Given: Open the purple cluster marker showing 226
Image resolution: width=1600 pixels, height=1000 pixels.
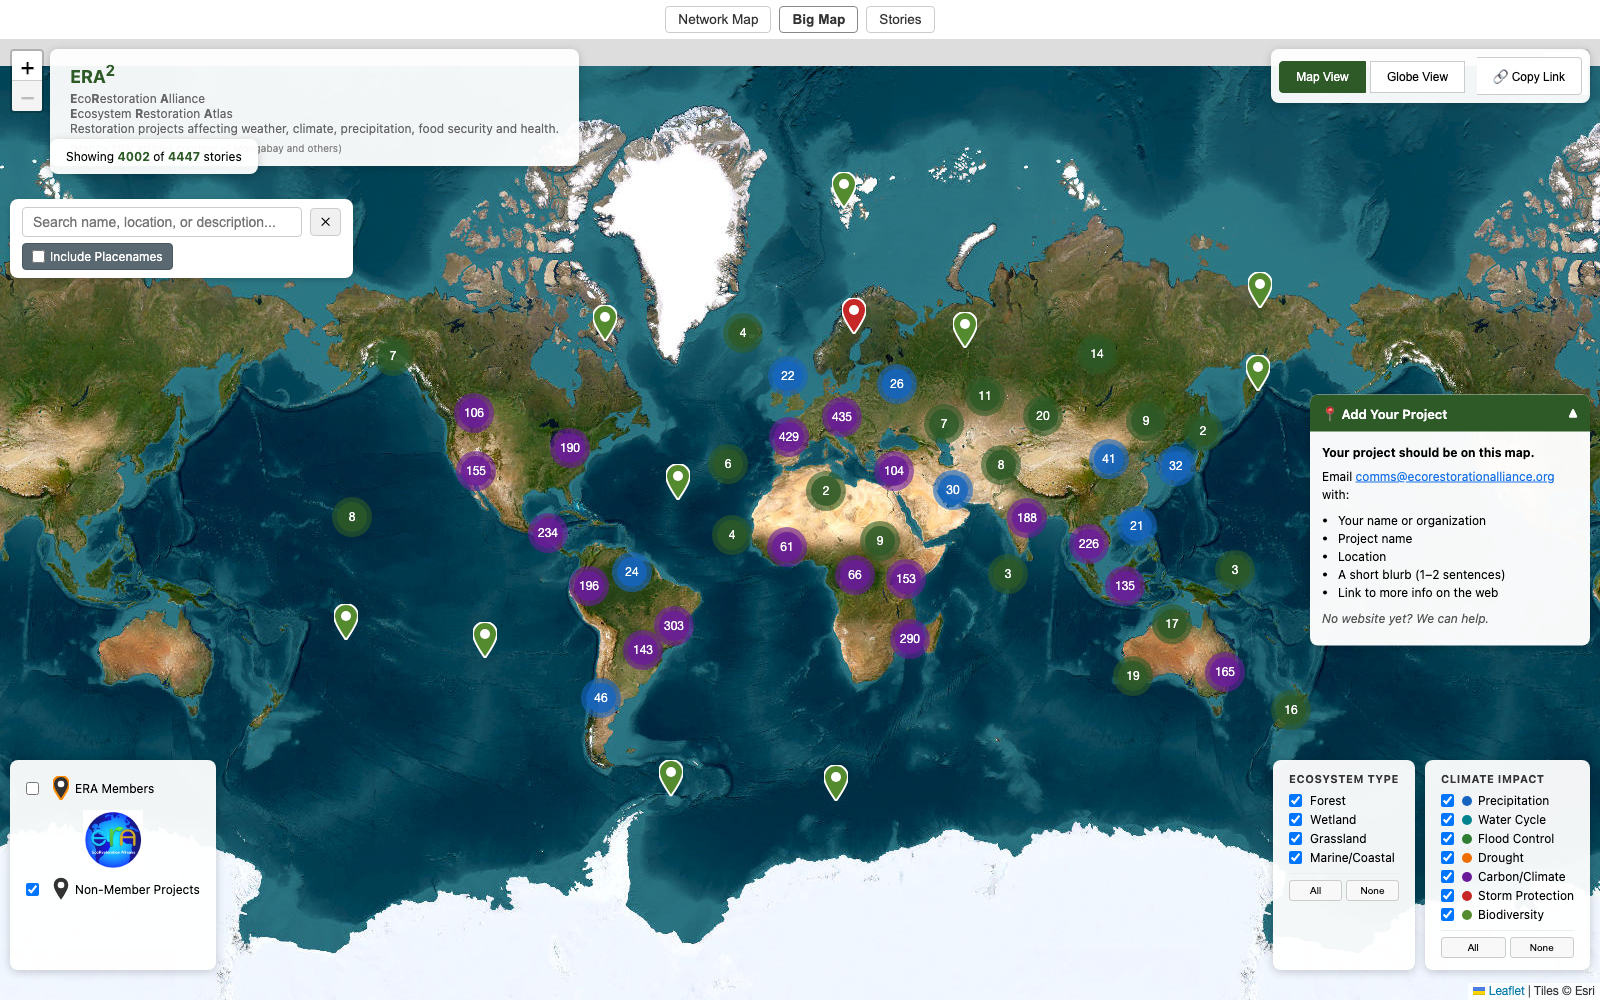Looking at the screenshot, I should 1089,544.
